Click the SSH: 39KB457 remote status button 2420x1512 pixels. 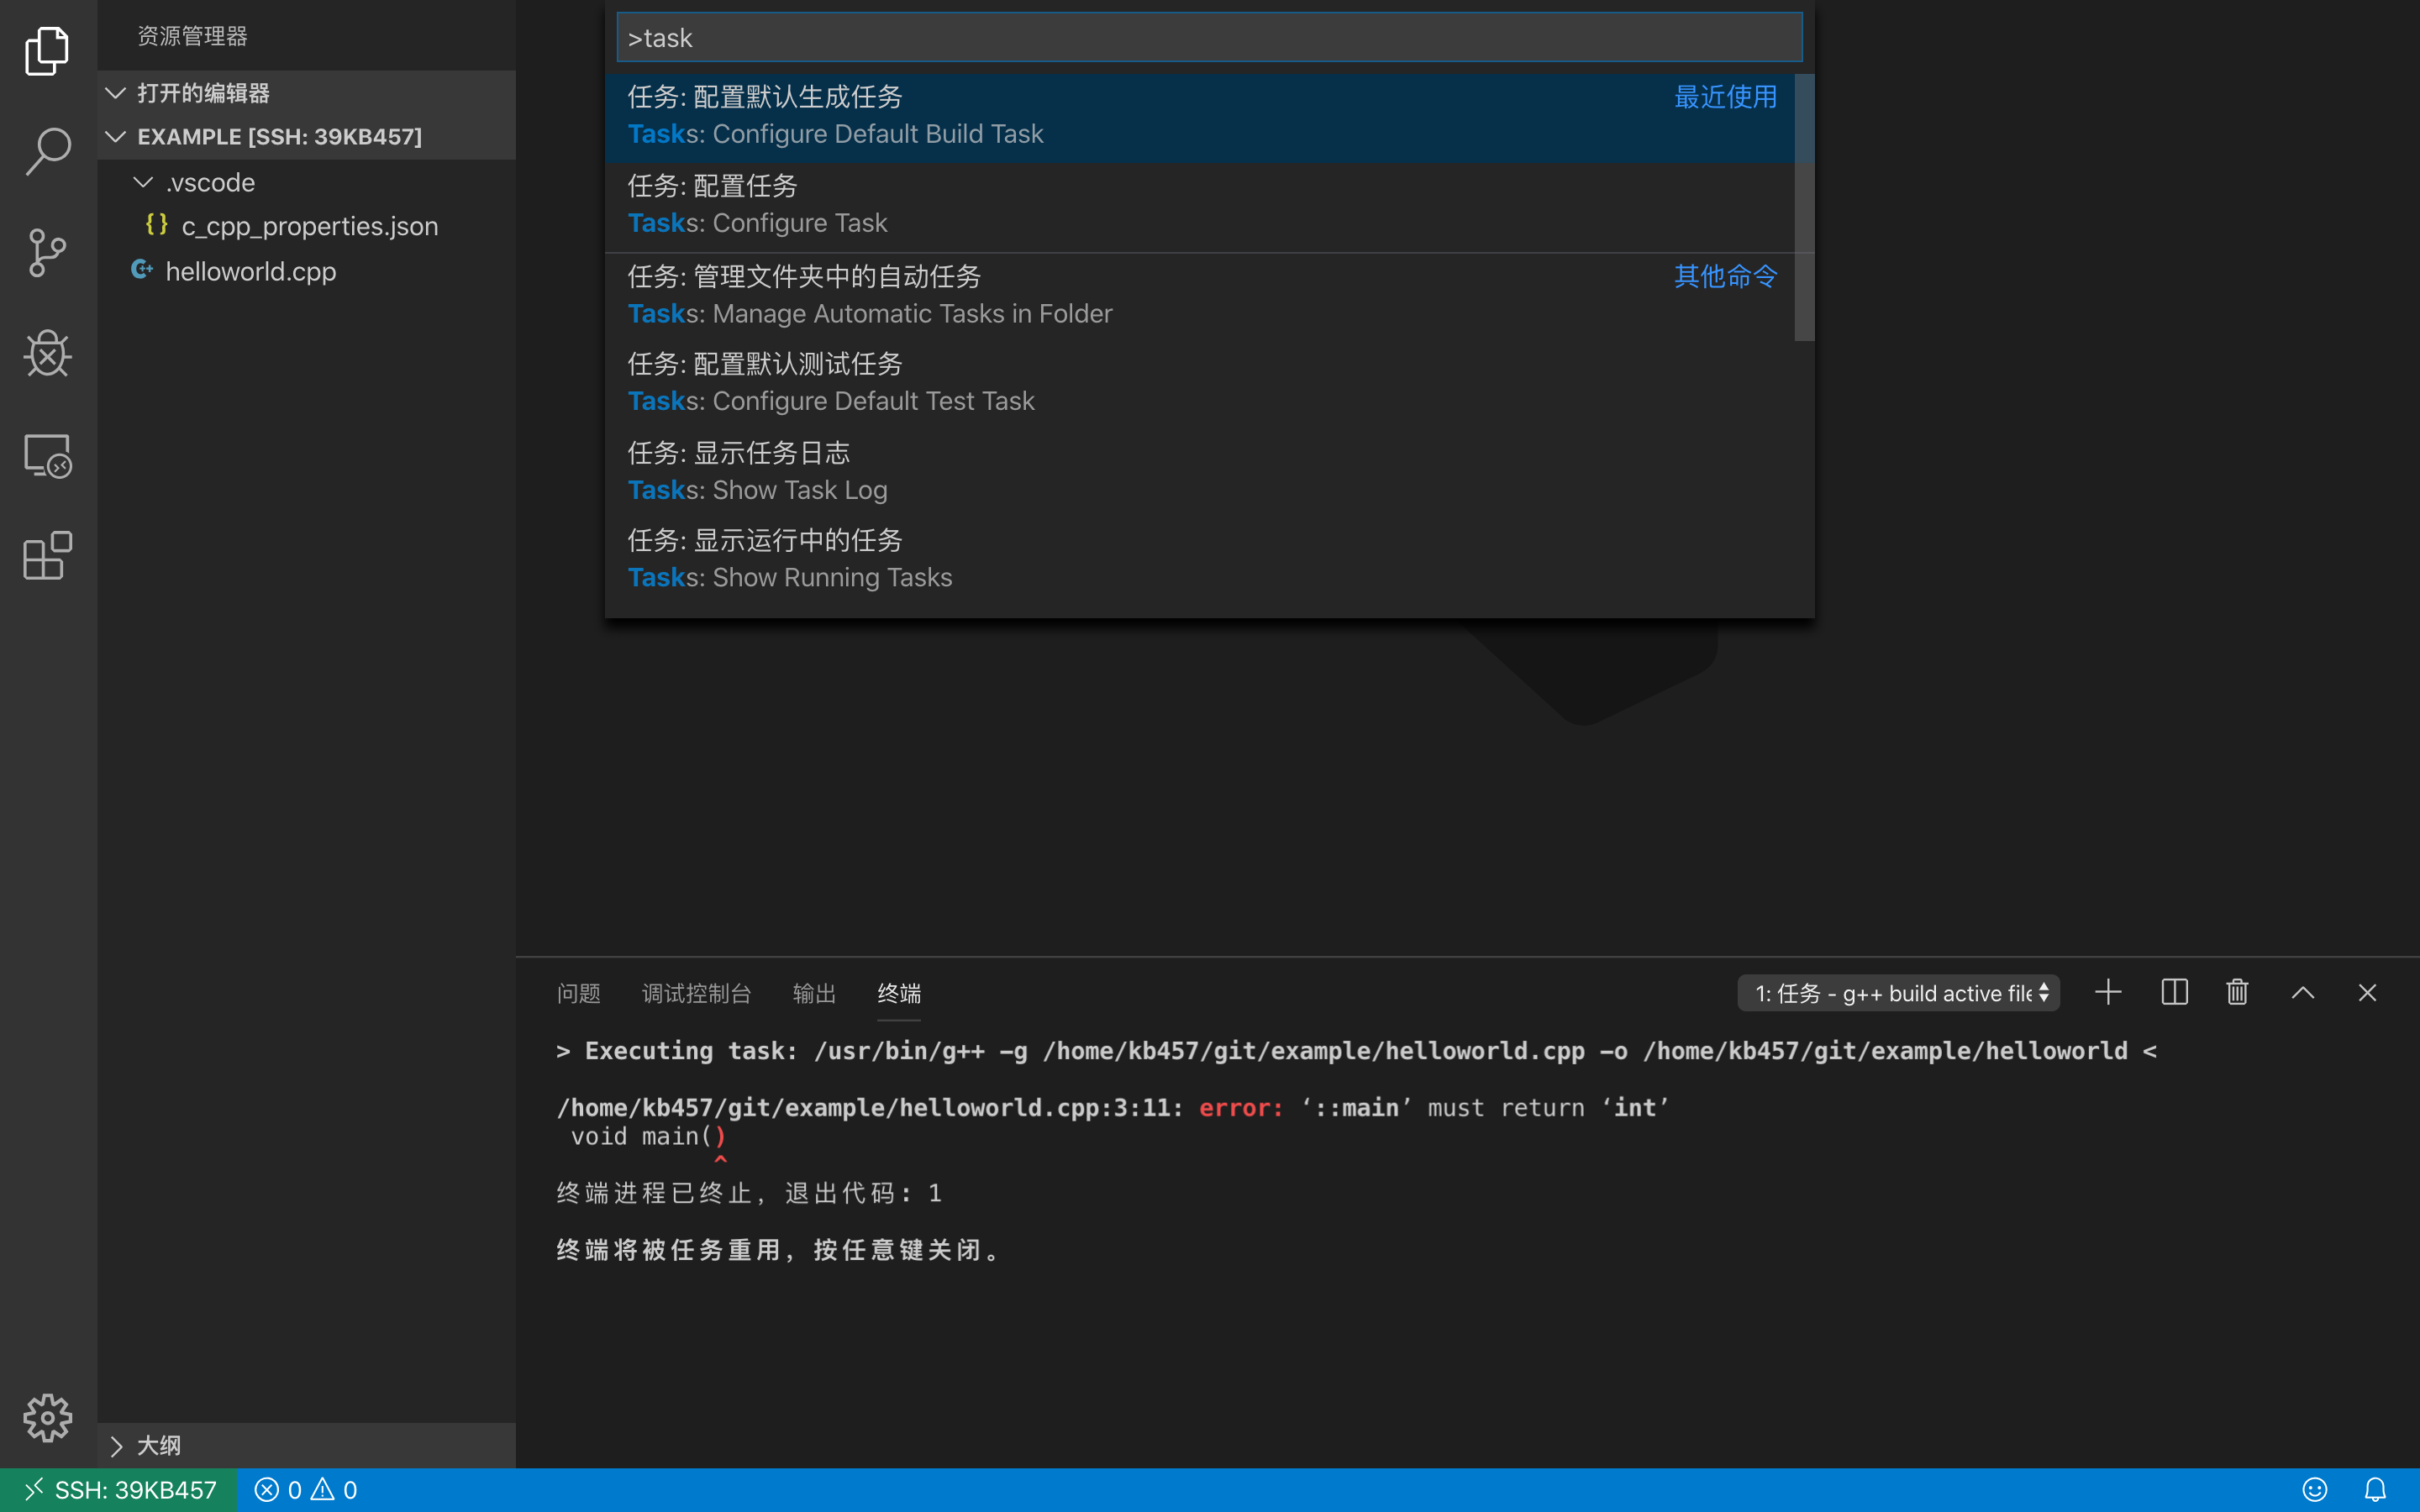pyautogui.click(x=120, y=1490)
